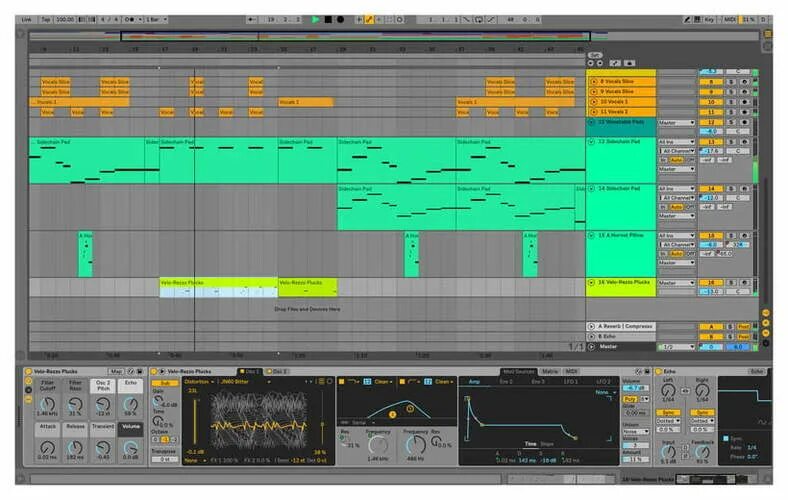This screenshot has height=500, width=788.
Task: Toggle the yellow Automation Arm button
Action: coord(369,20)
